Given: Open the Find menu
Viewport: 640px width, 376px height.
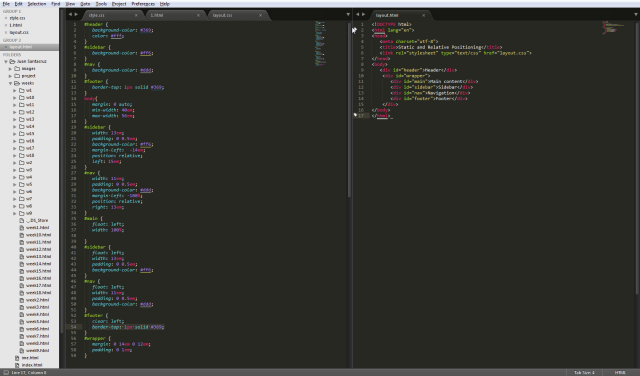Looking at the screenshot, I should click(56, 4).
